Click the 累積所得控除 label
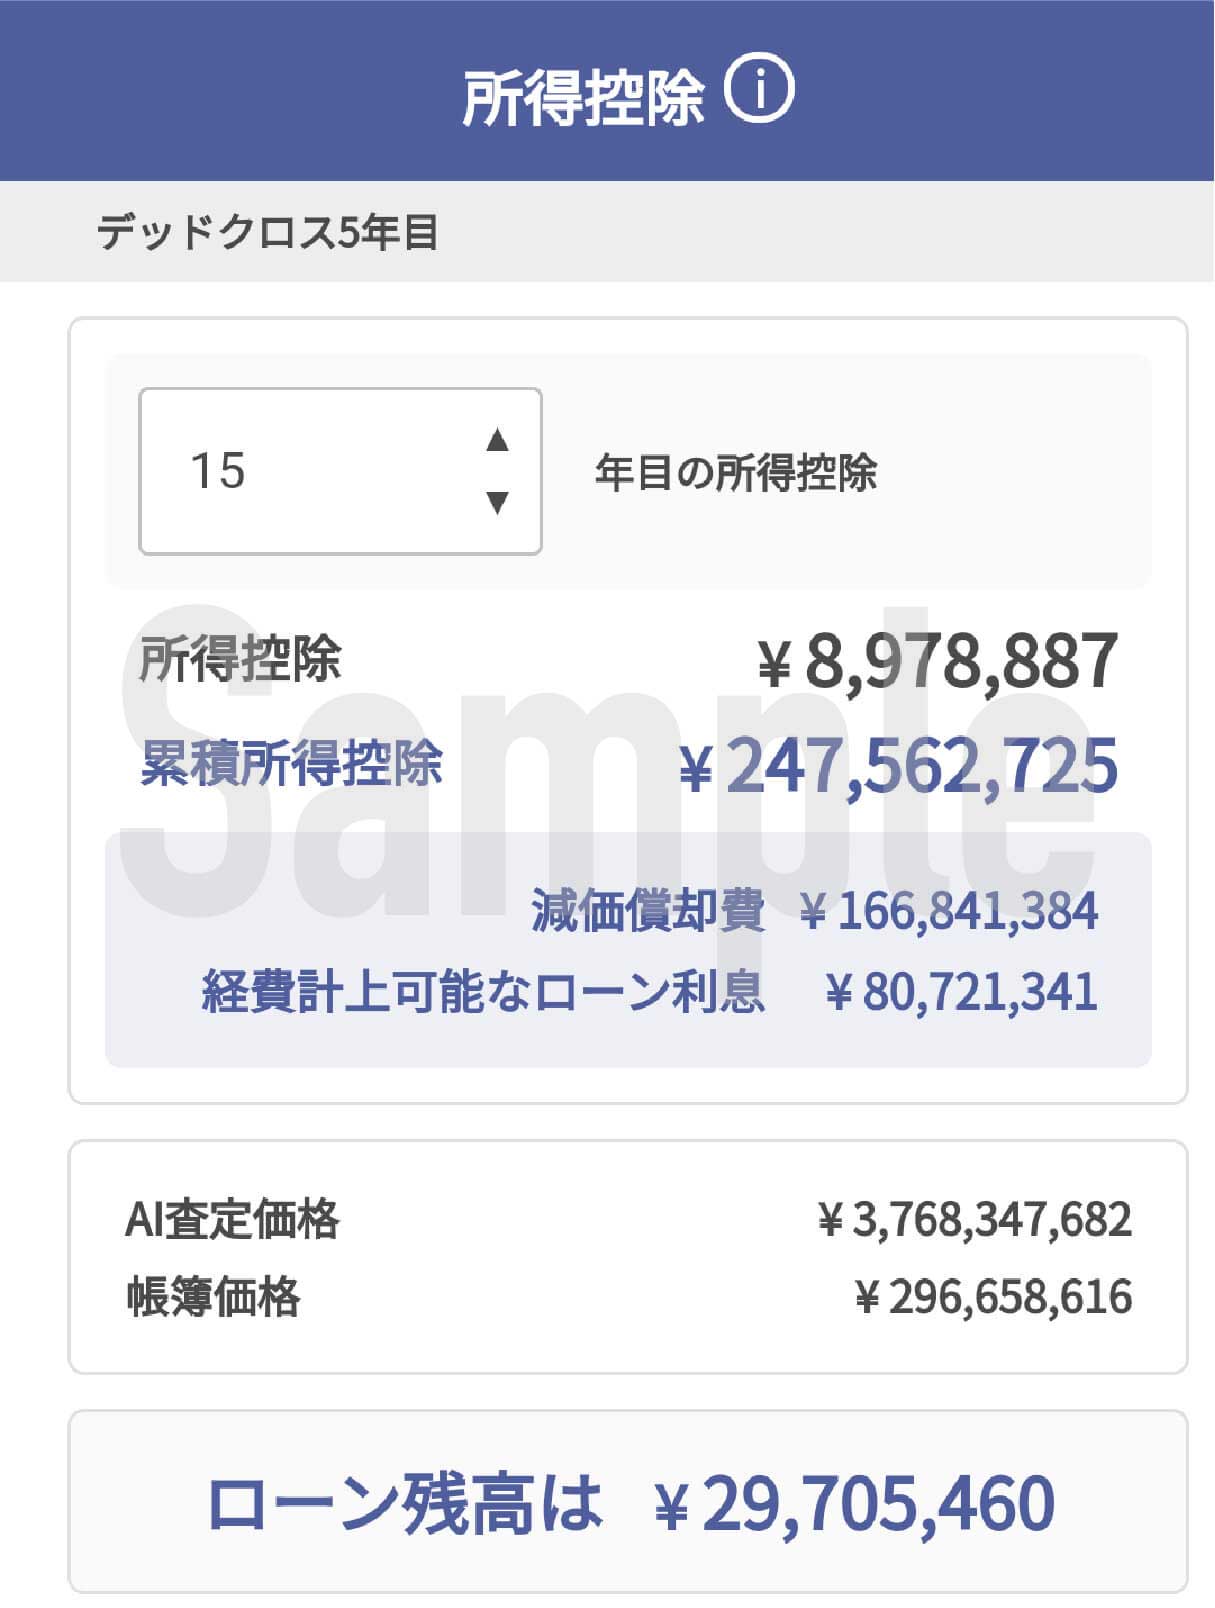1215x1608 pixels. (x=291, y=764)
